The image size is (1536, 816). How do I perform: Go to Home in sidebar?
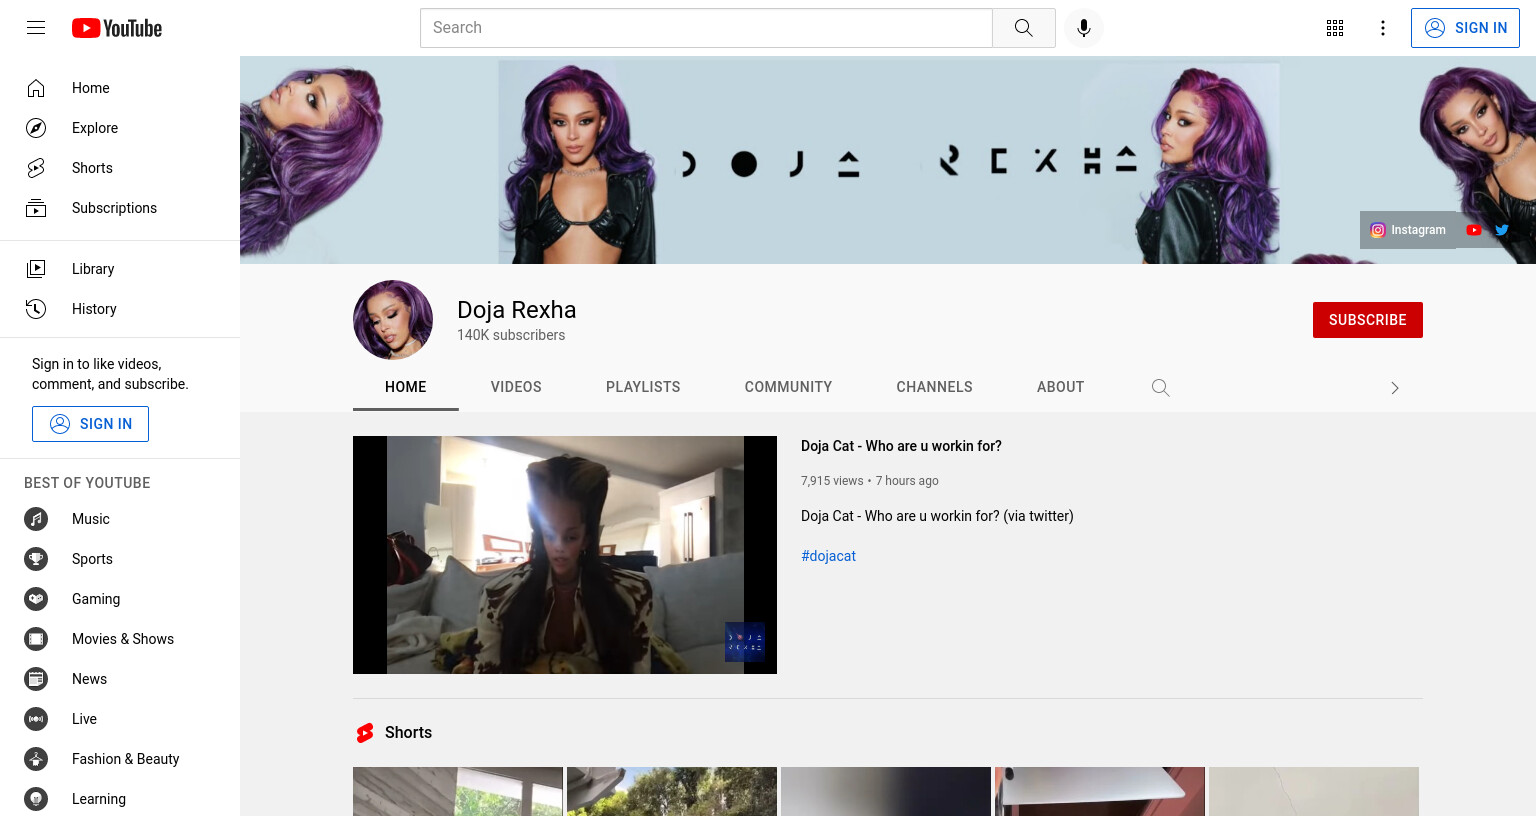(120, 88)
